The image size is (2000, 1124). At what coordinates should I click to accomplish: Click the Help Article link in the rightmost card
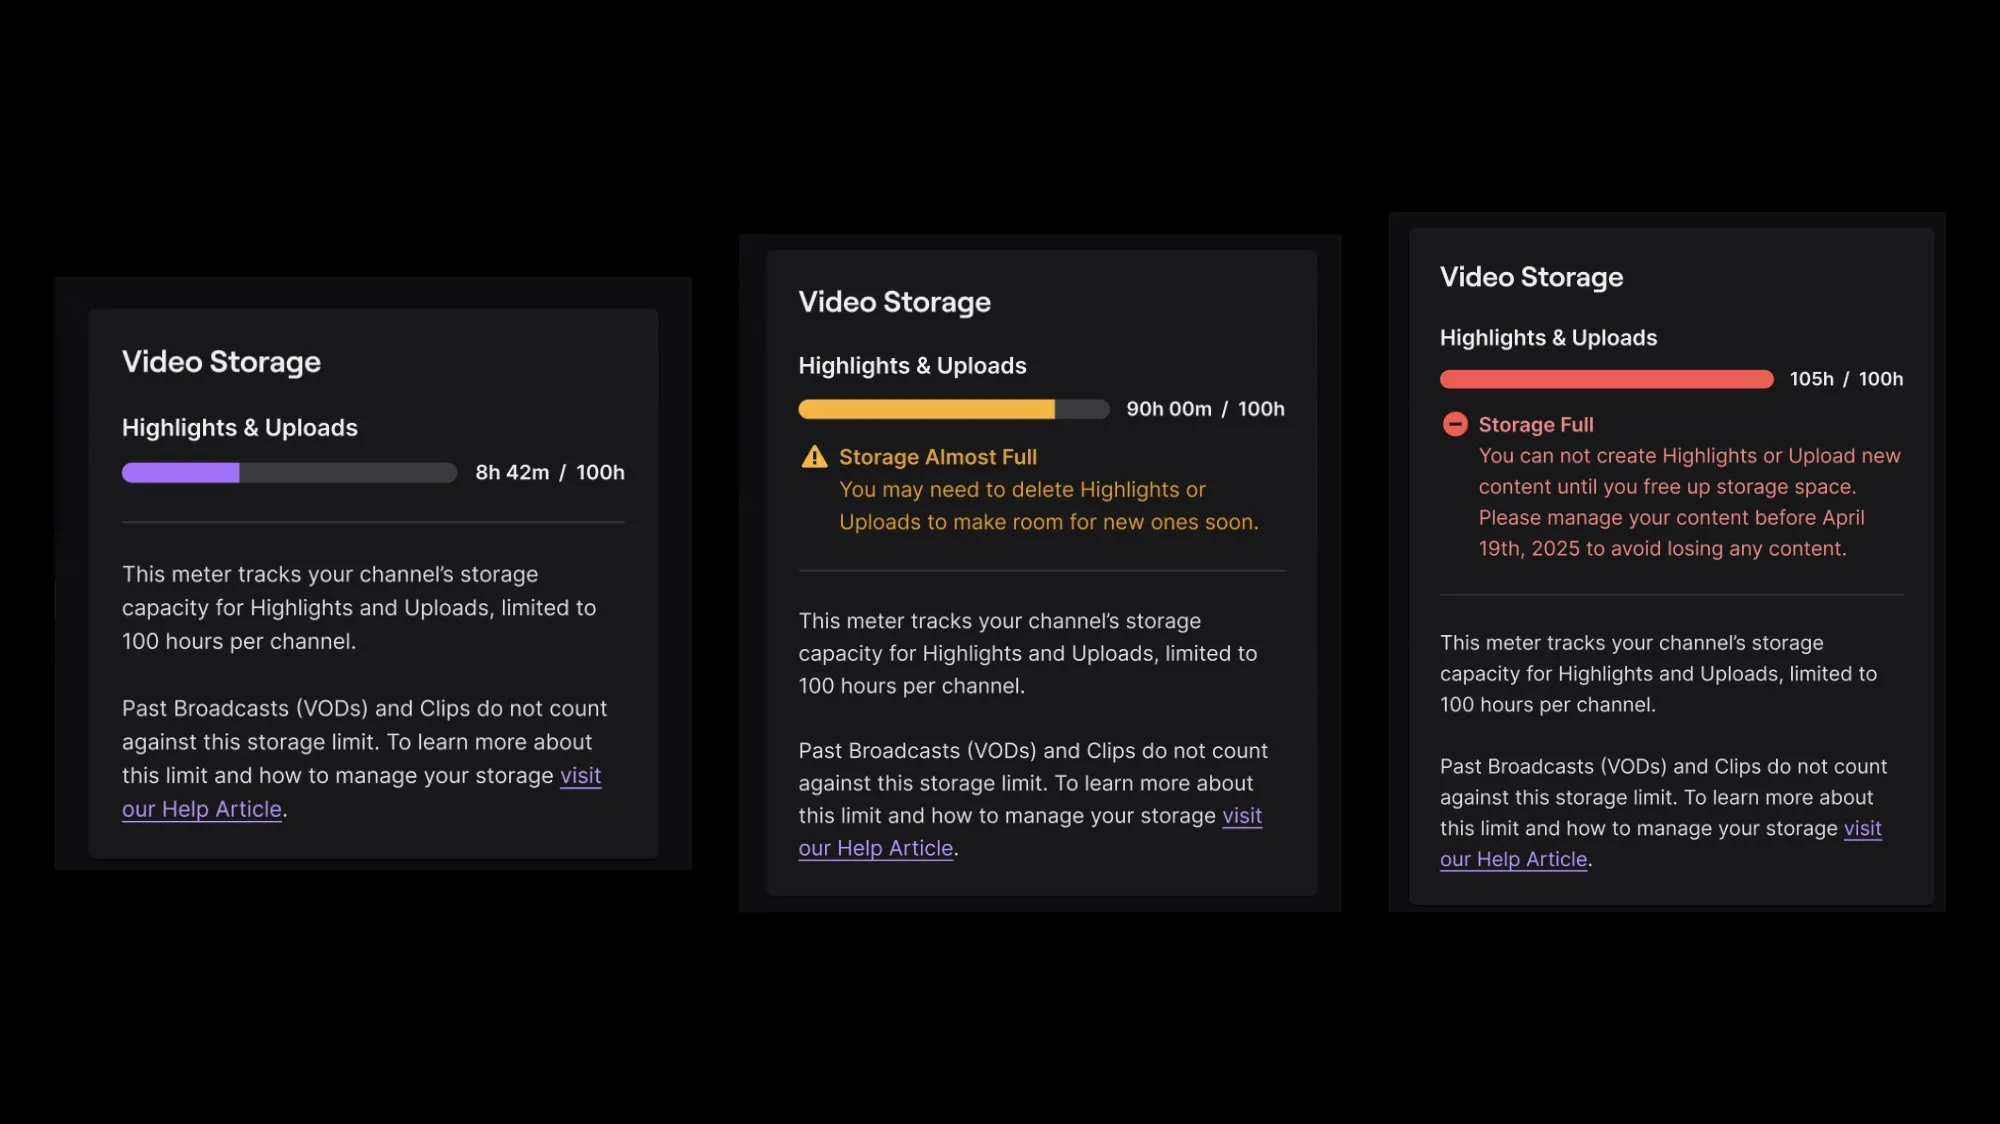tap(1513, 859)
